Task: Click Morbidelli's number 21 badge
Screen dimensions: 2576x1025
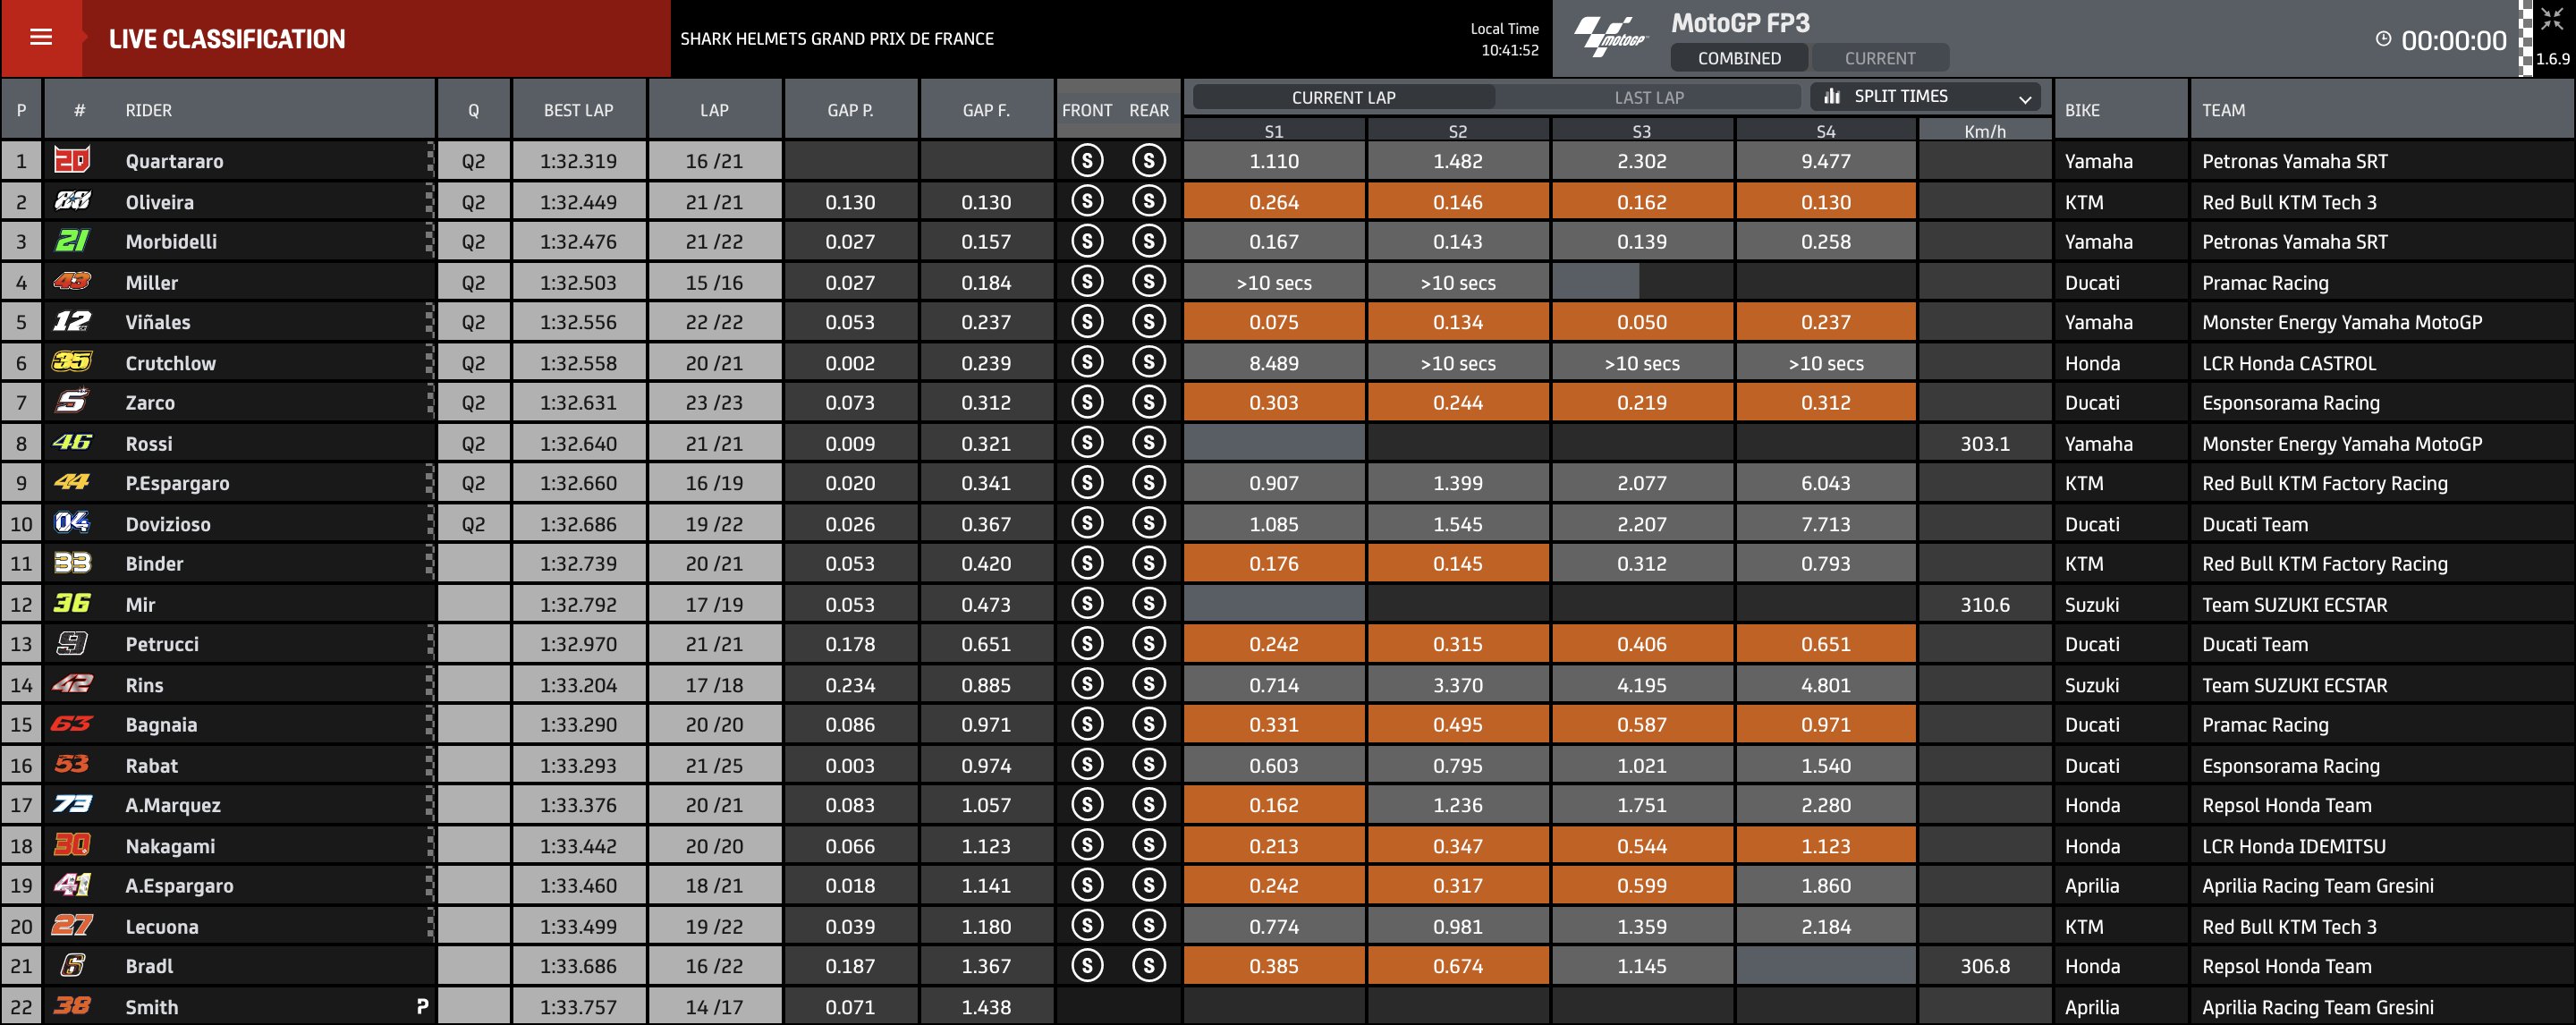Action: point(72,241)
